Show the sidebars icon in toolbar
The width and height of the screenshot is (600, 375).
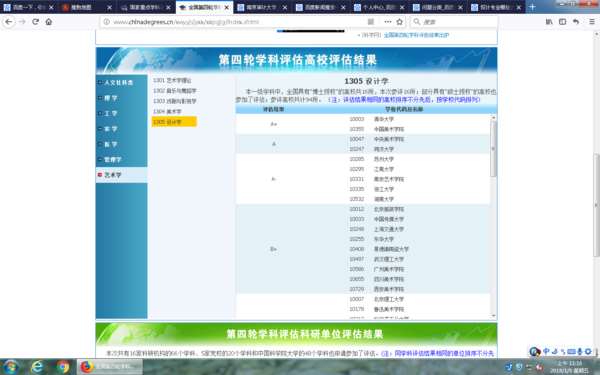562,22
